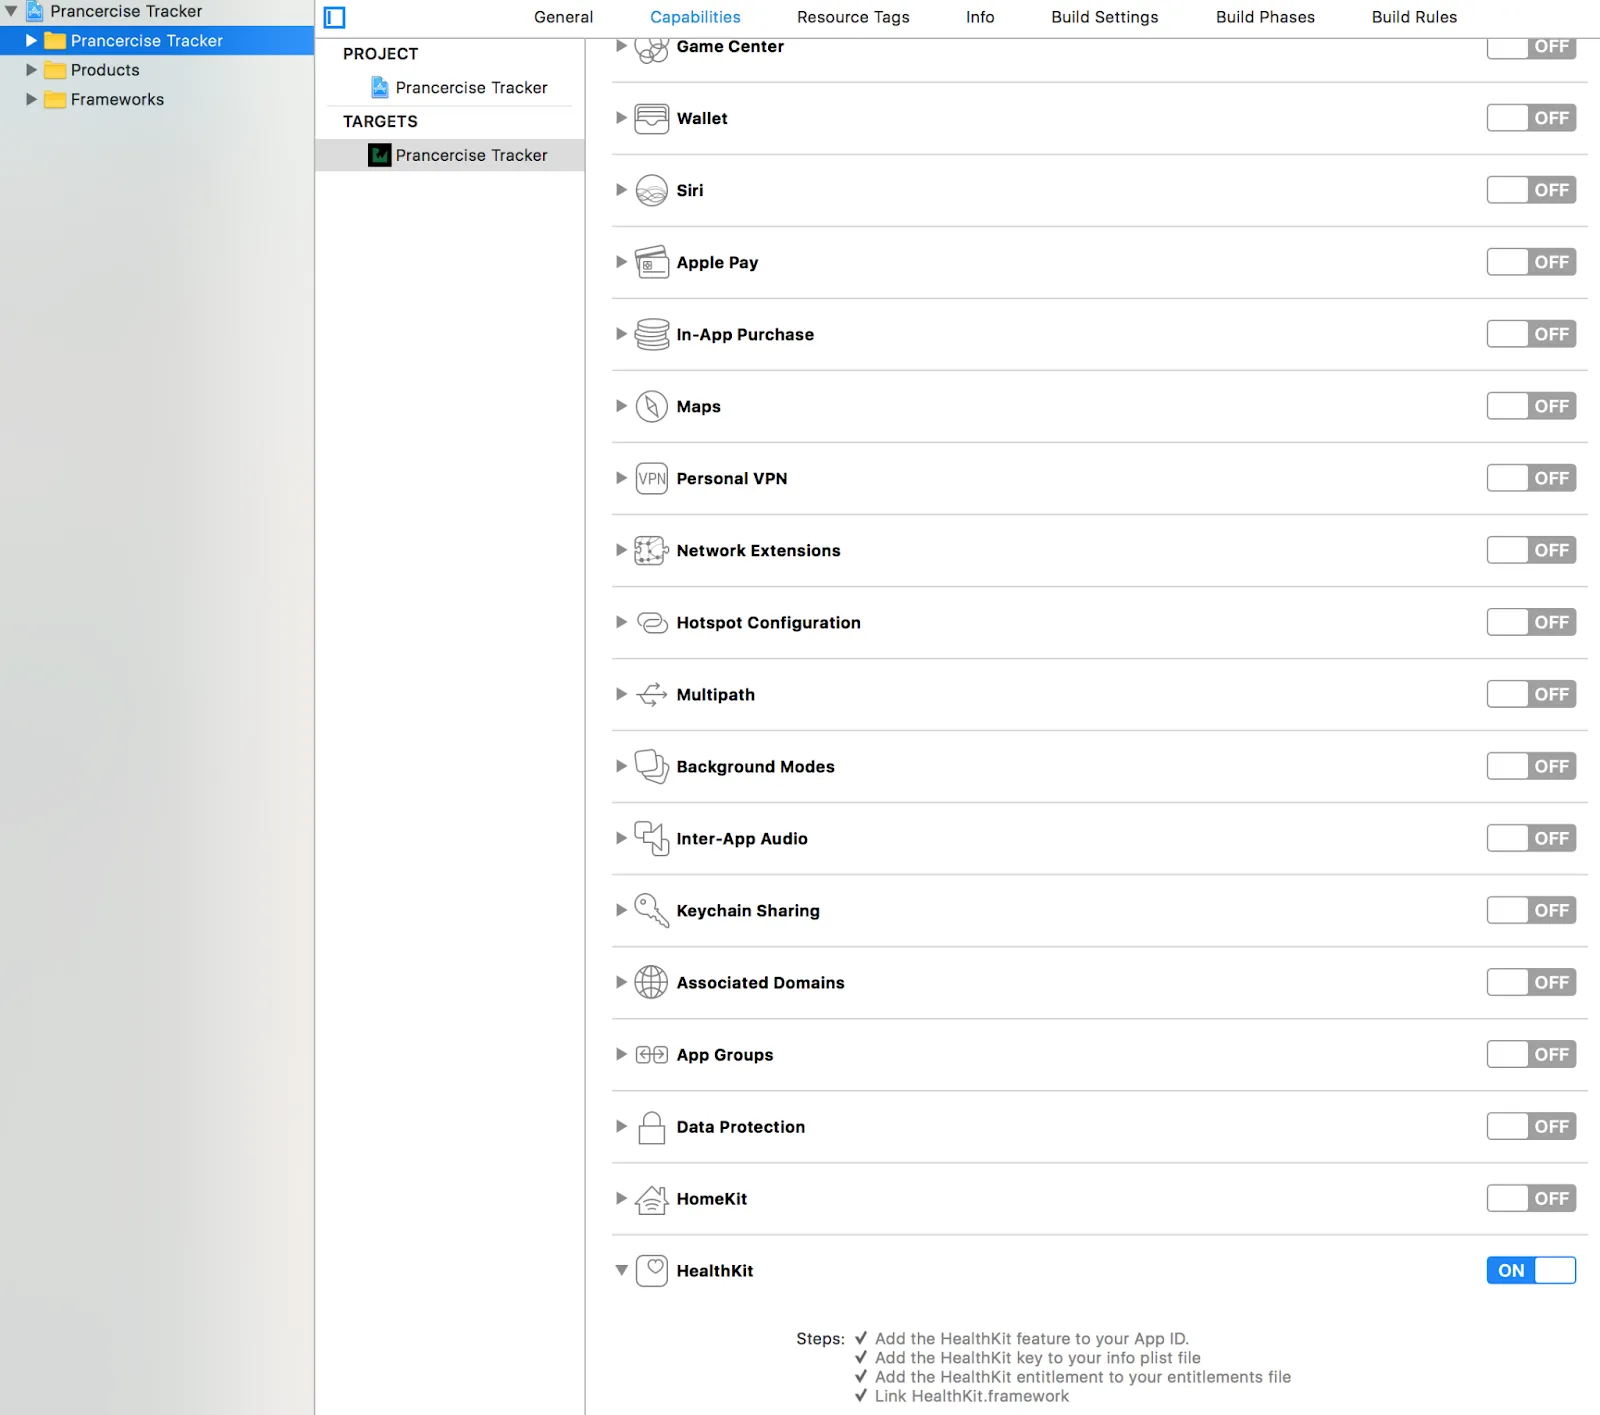Expand the Hotspot Configuration section
This screenshot has height=1415, width=1600.
pyautogui.click(x=621, y=622)
